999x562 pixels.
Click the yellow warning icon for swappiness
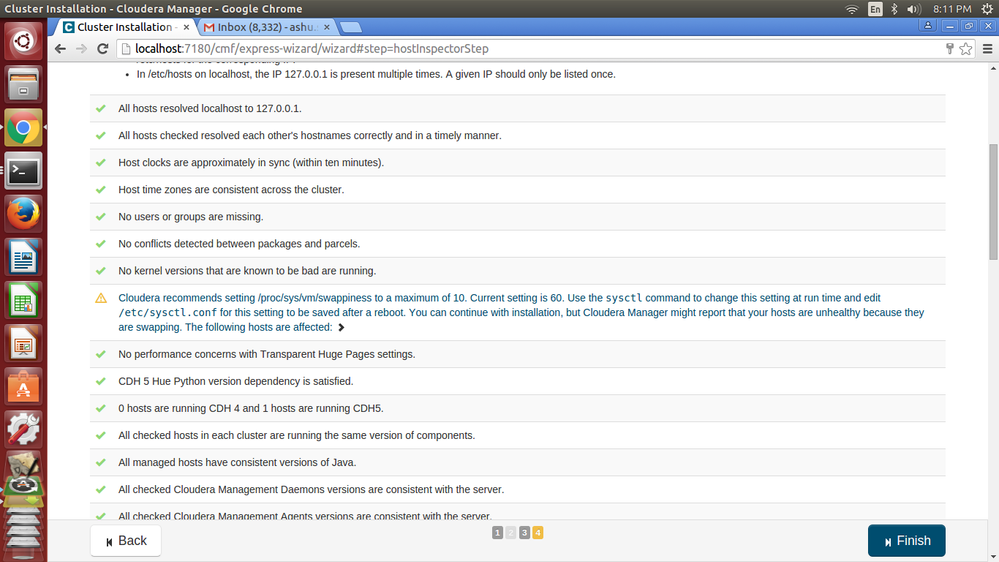(101, 298)
